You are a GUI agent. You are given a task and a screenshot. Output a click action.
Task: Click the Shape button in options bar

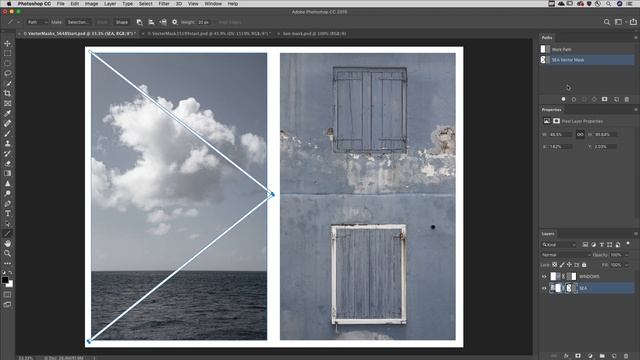click(122, 22)
